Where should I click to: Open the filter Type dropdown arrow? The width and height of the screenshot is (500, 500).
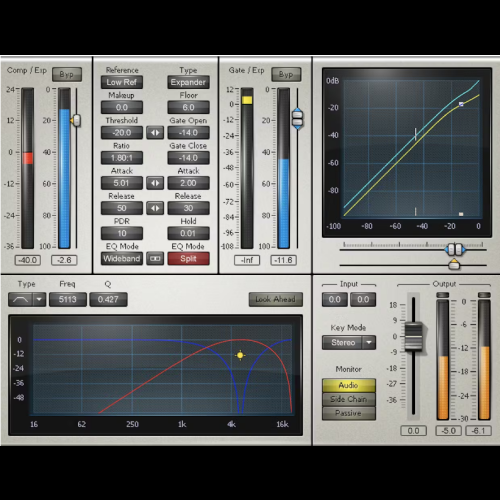pos(39,299)
